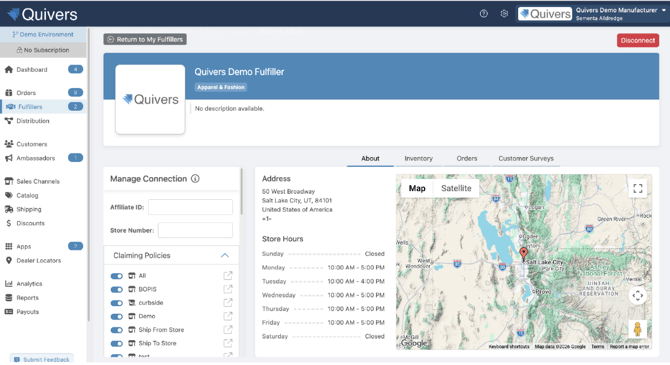Click the Fulfillers count badge
Screen dimensions: 670x365
[x=76, y=106]
